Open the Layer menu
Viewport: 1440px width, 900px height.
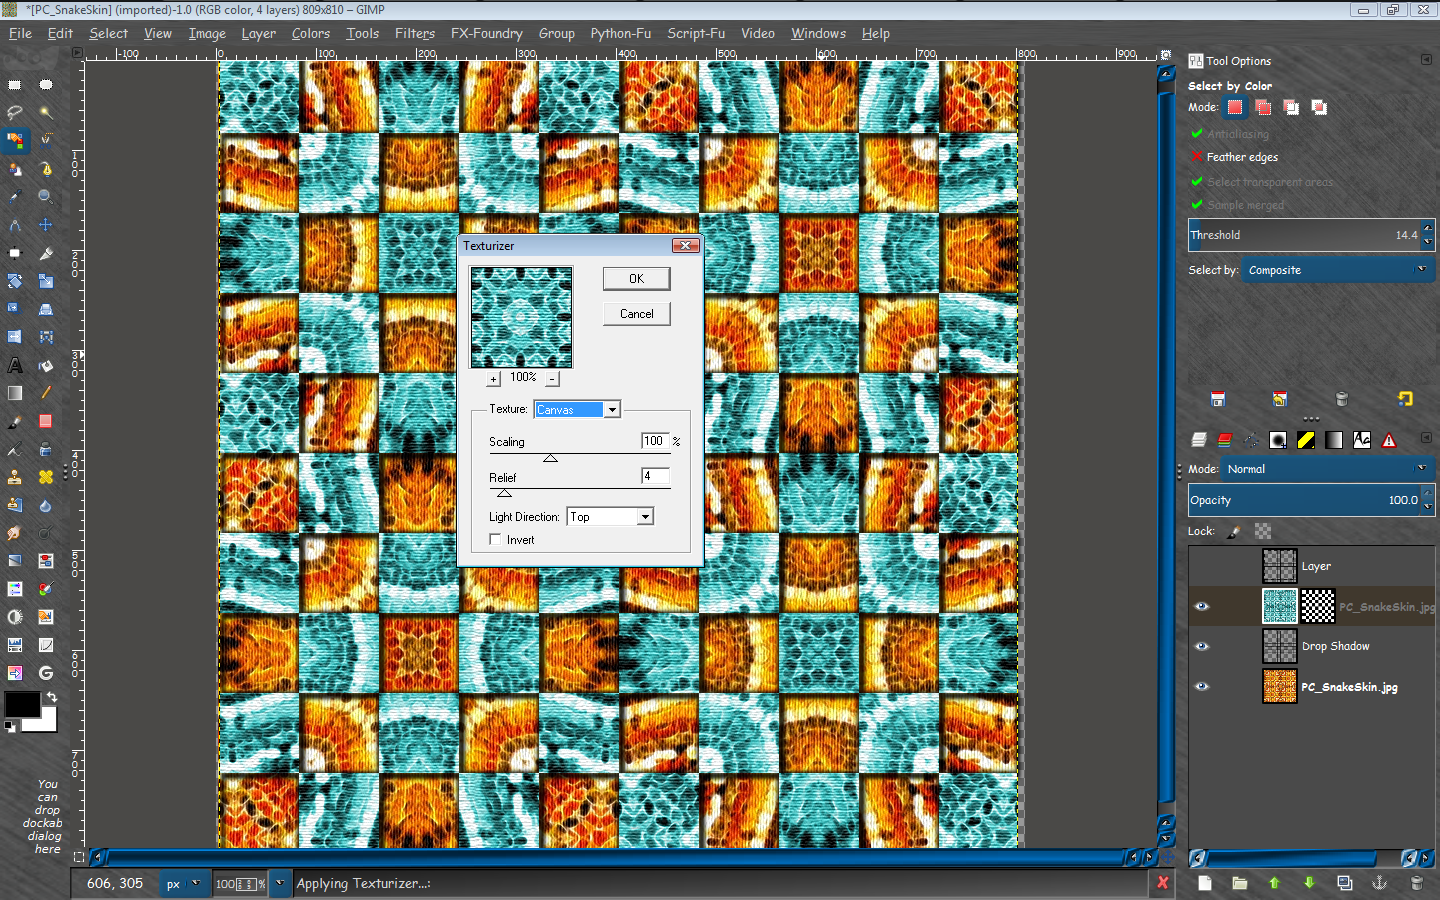(258, 33)
